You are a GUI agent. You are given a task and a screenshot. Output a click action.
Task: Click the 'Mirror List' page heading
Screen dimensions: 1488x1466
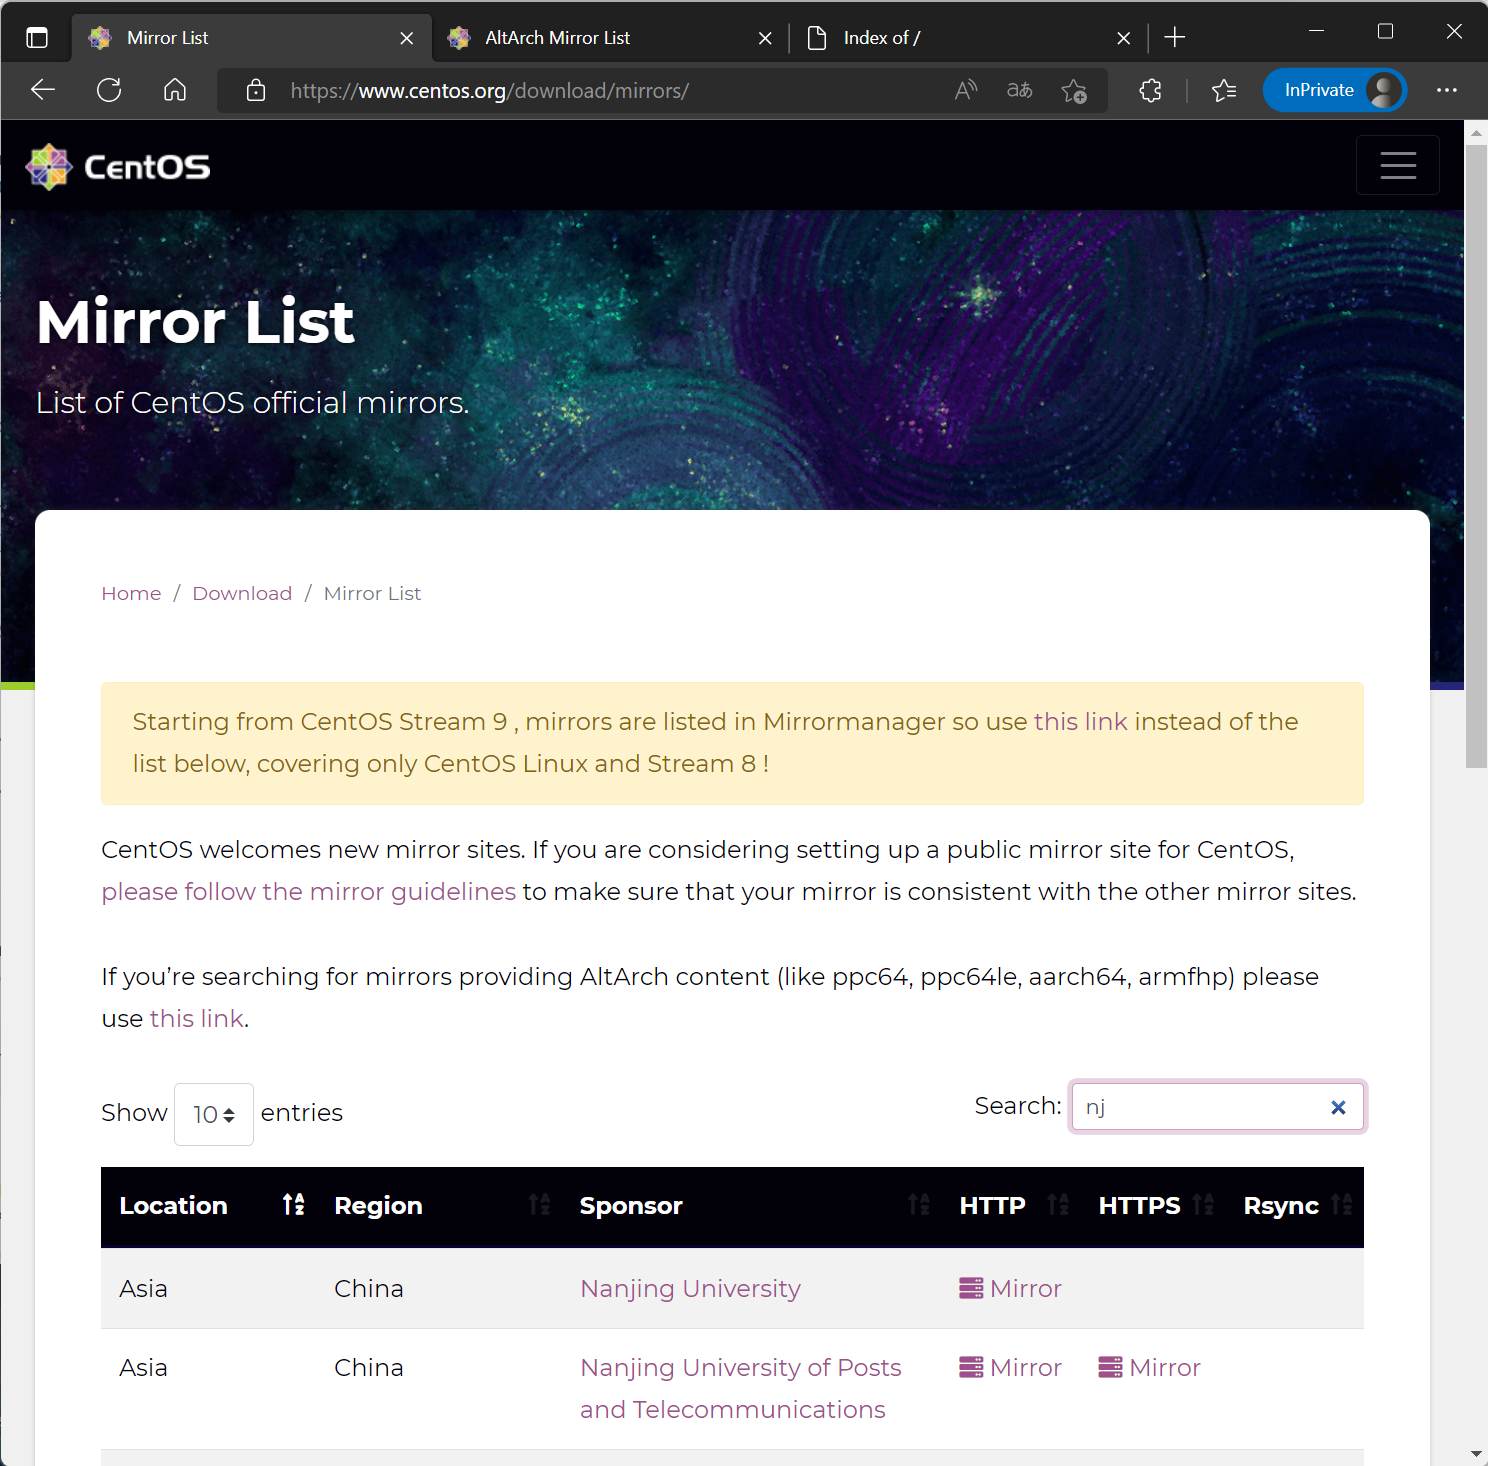(196, 322)
